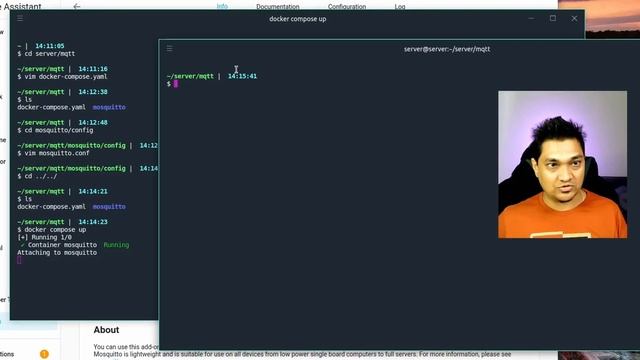Open hamburger menu in server@server terminal window
Viewport: 640px width, 360px height.
click(169, 49)
